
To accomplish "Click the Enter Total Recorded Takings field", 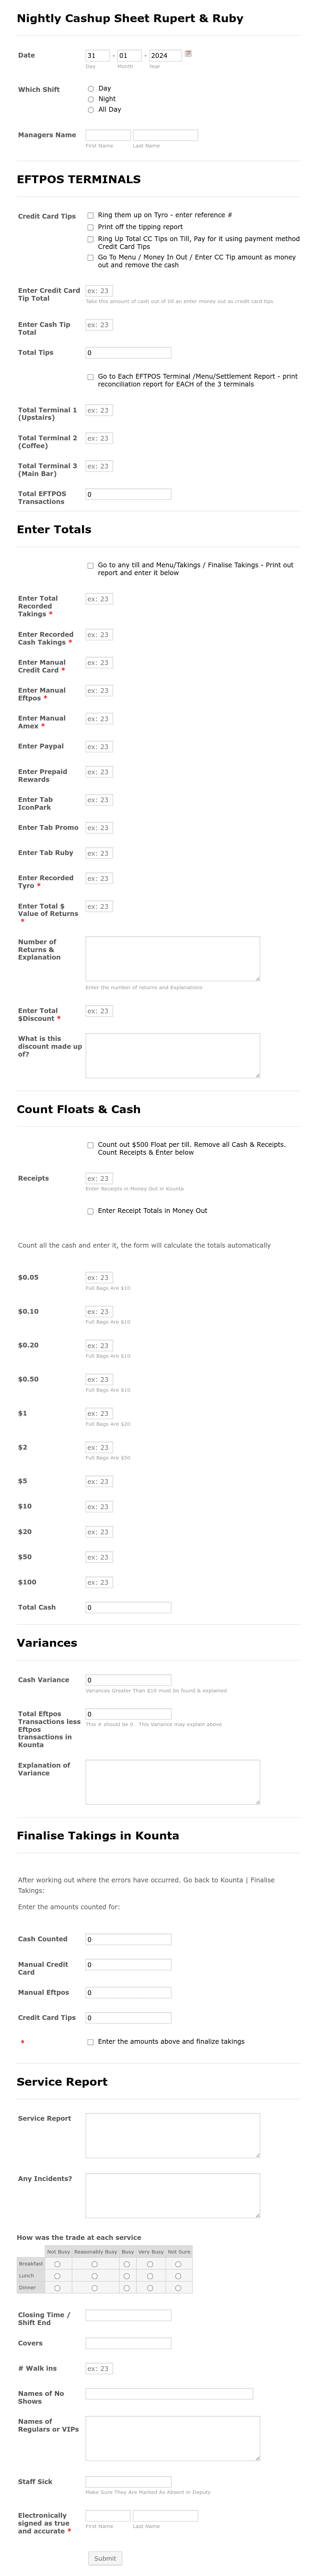I will click(x=99, y=599).
